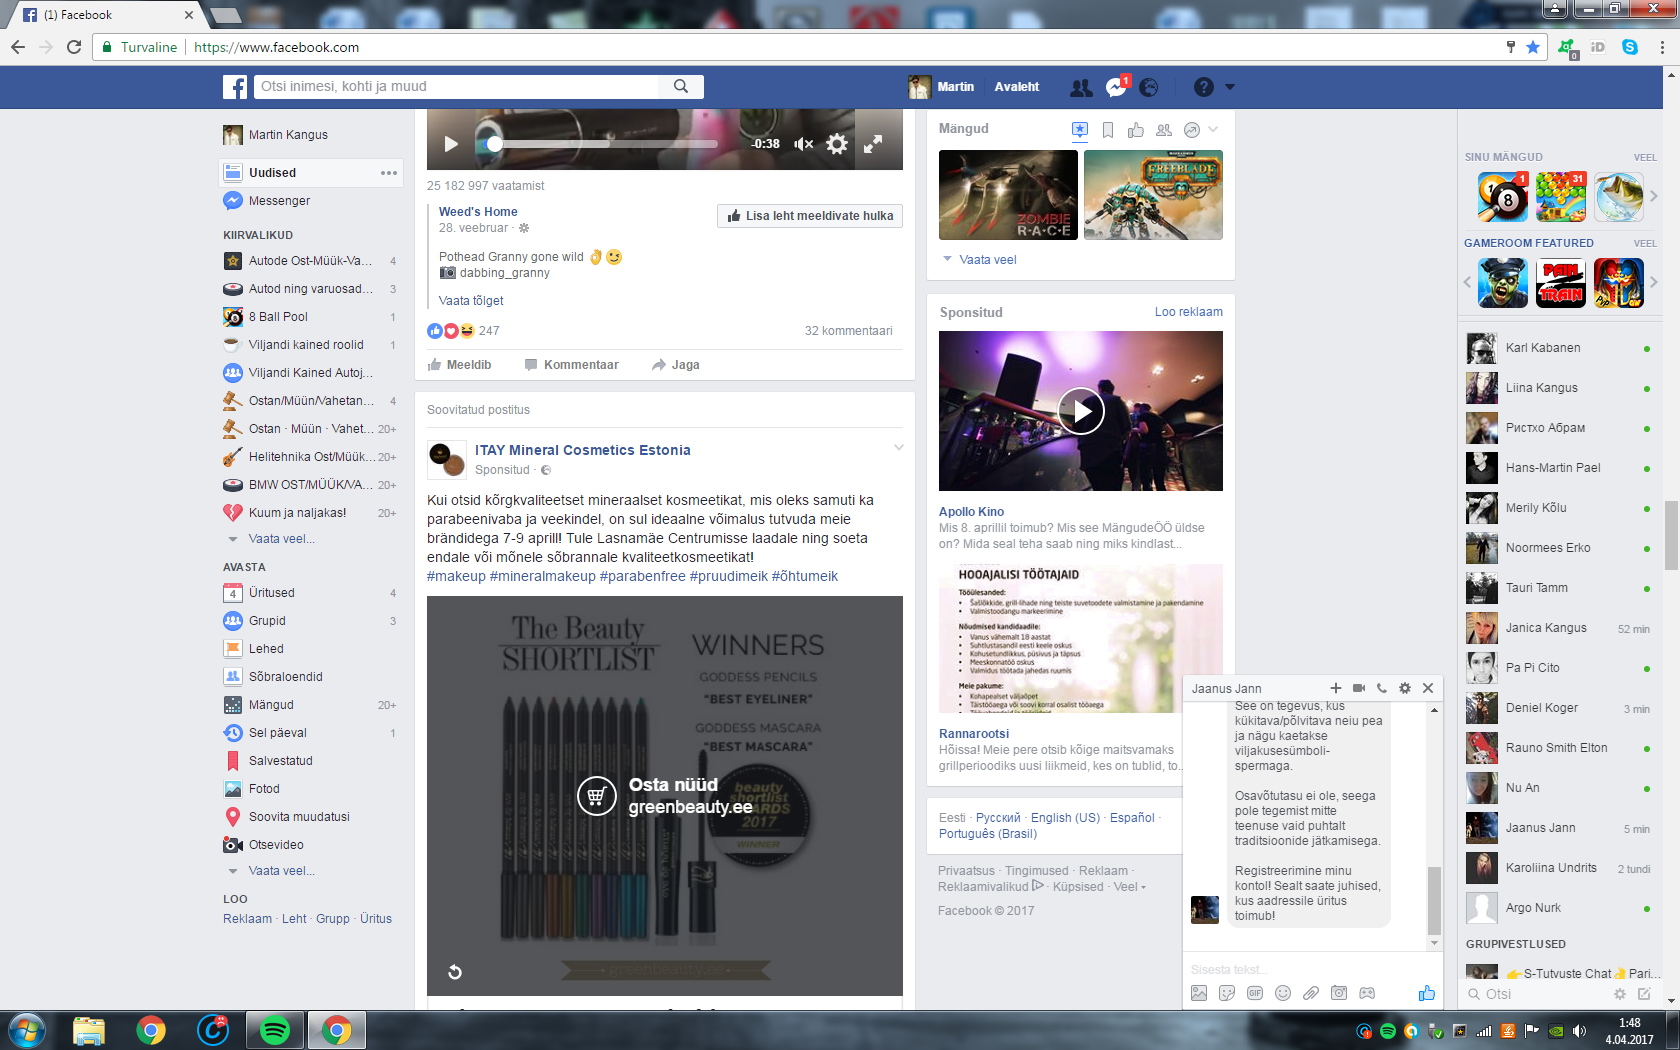Screen dimensions: 1680x1050
Task: Open the quick help question mark icon
Action: 1204,87
